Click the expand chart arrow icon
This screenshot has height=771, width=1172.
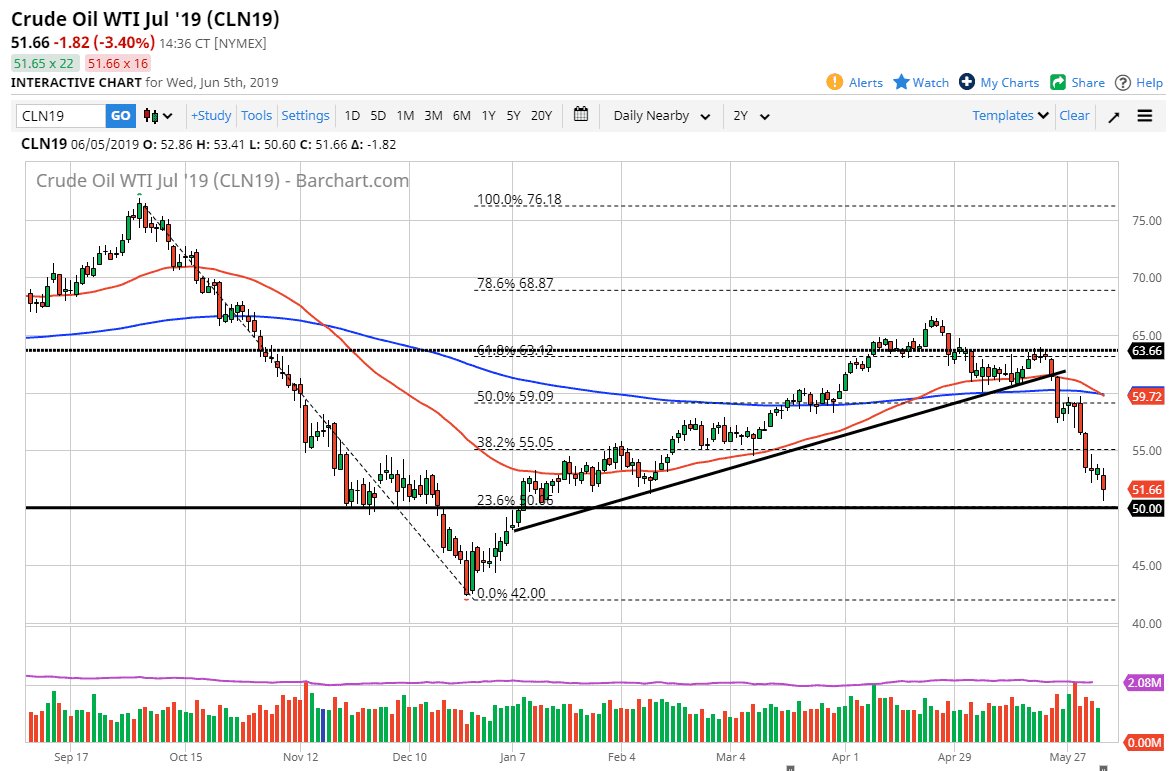point(1113,116)
